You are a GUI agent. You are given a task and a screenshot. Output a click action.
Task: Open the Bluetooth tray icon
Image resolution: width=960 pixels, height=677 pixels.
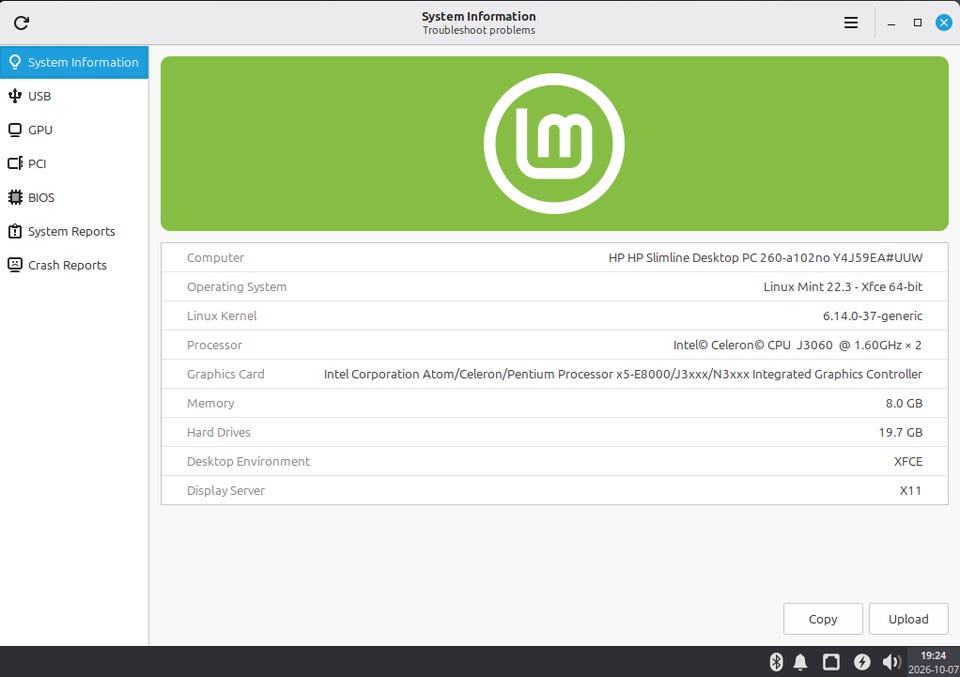pos(776,662)
